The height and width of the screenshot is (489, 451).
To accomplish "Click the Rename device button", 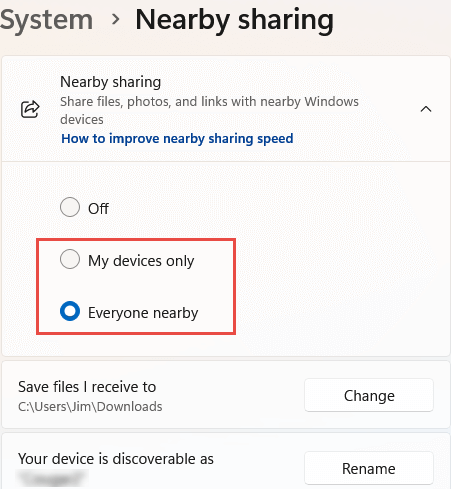I will [369, 468].
